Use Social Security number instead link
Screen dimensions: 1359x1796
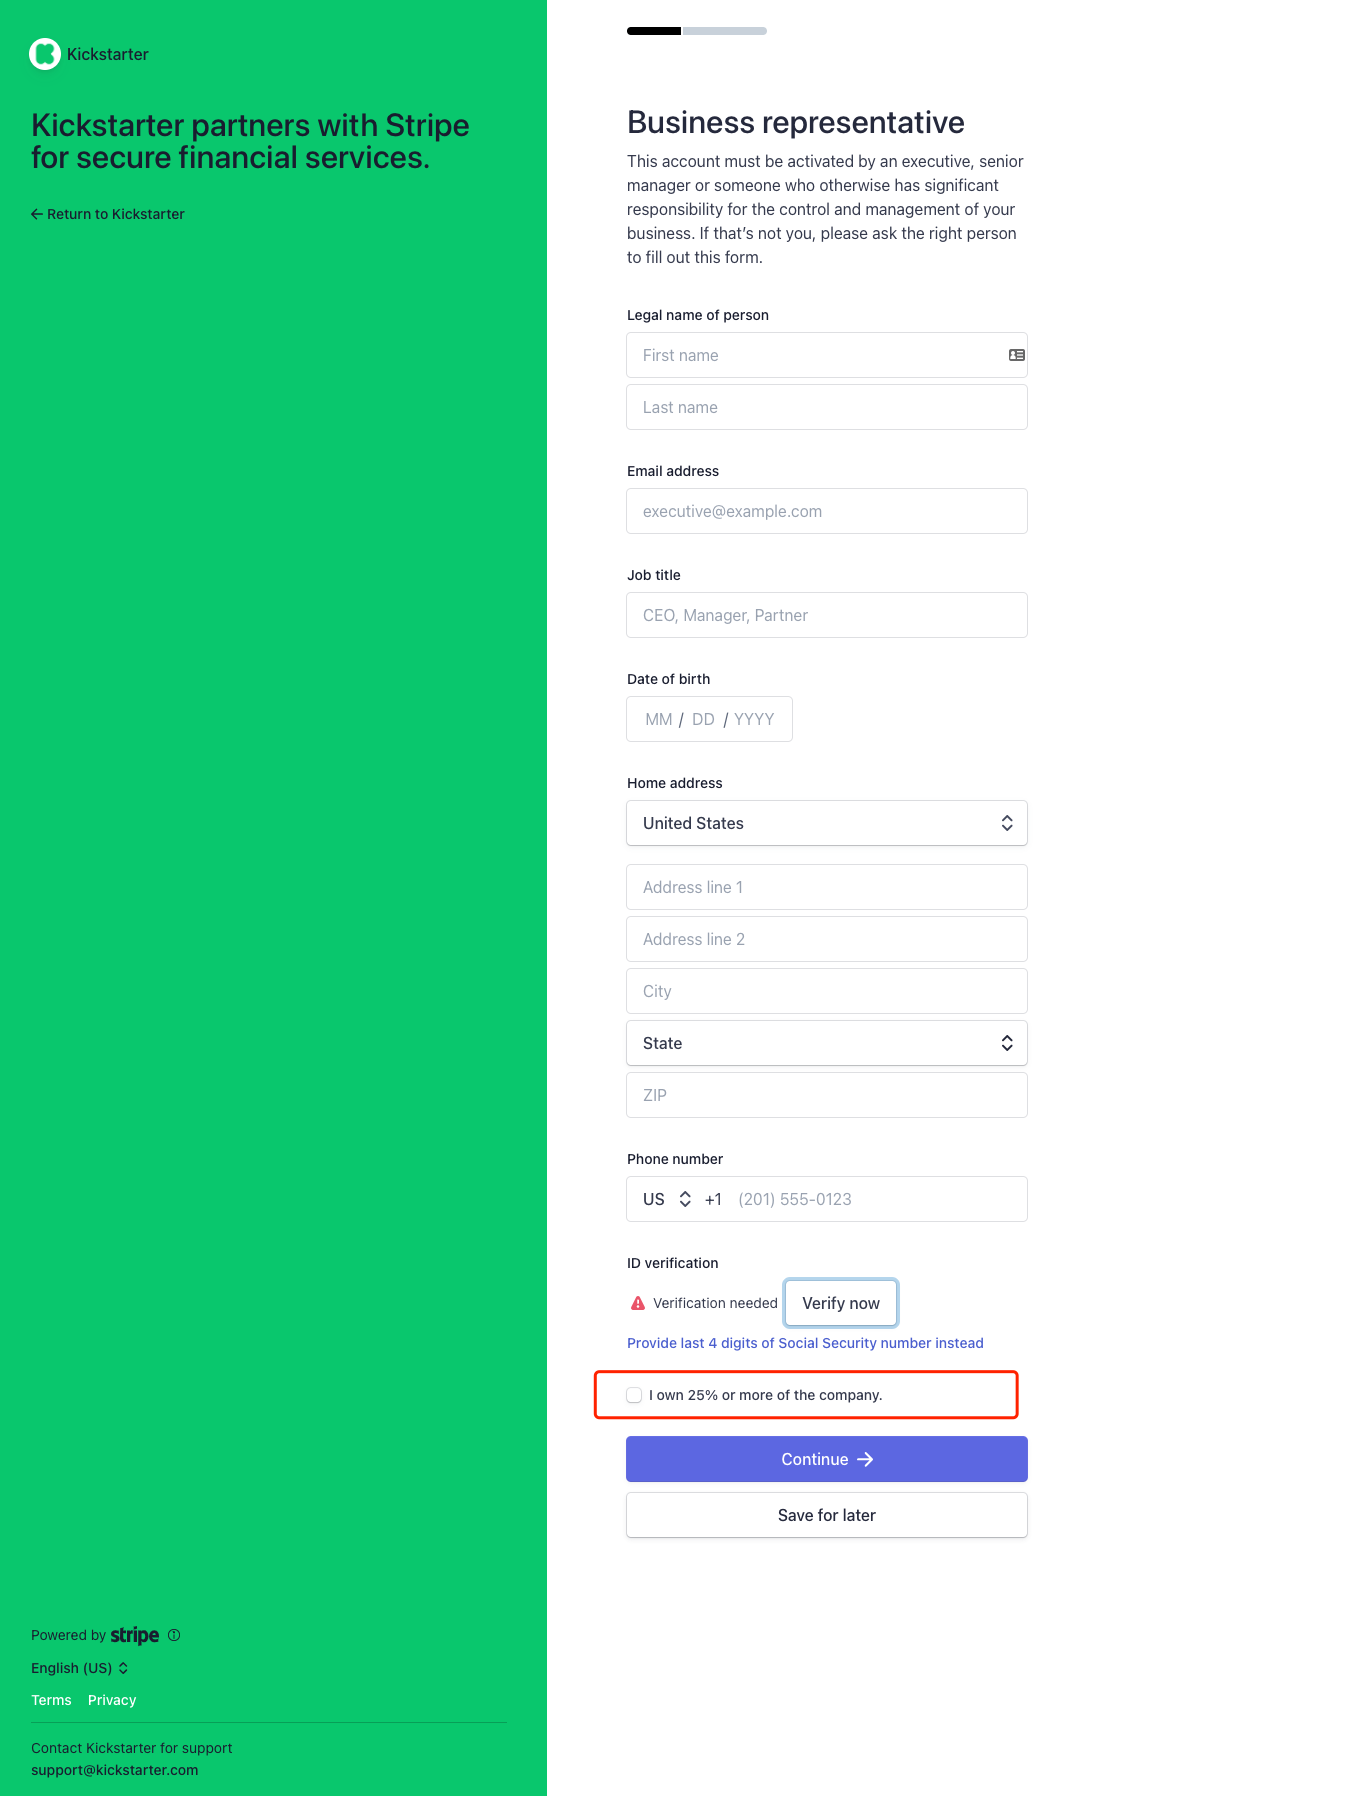805,1343
